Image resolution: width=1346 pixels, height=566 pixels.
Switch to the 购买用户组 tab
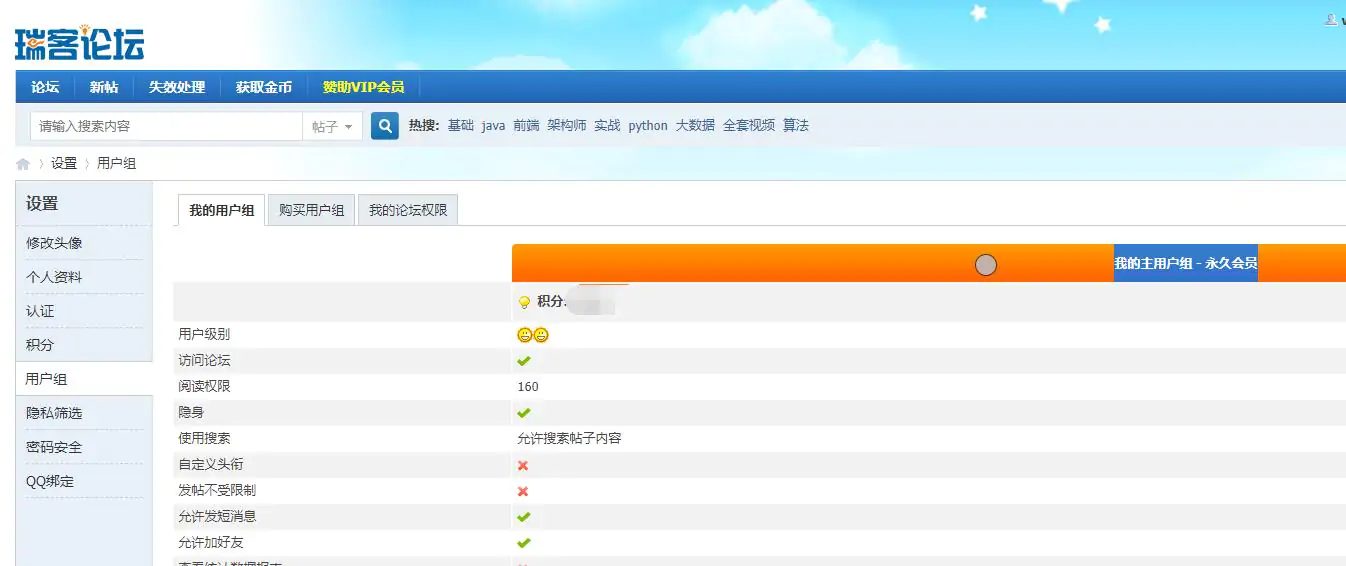coord(312,210)
